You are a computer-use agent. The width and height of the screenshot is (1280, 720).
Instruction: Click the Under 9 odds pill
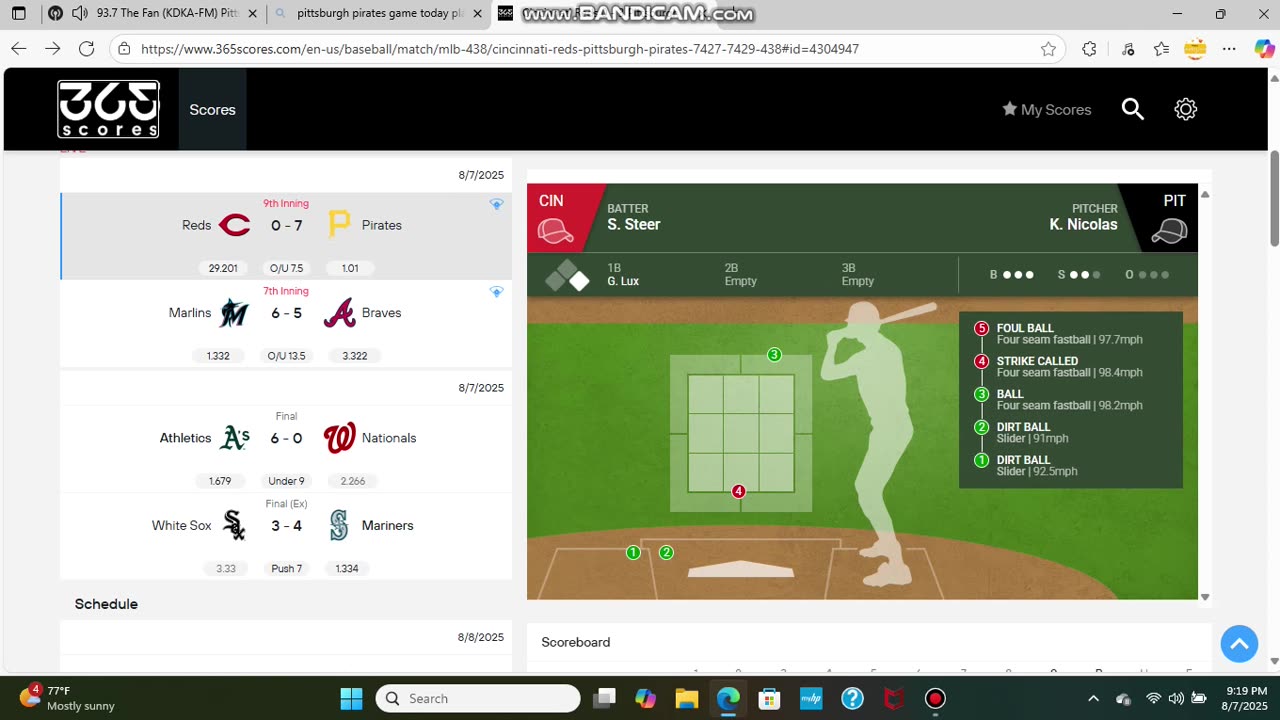[x=286, y=481]
